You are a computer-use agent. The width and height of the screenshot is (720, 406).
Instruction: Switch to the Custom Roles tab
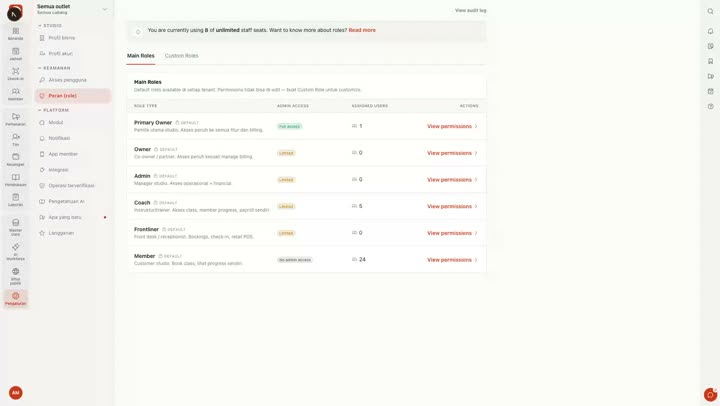[x=181, y=56]
